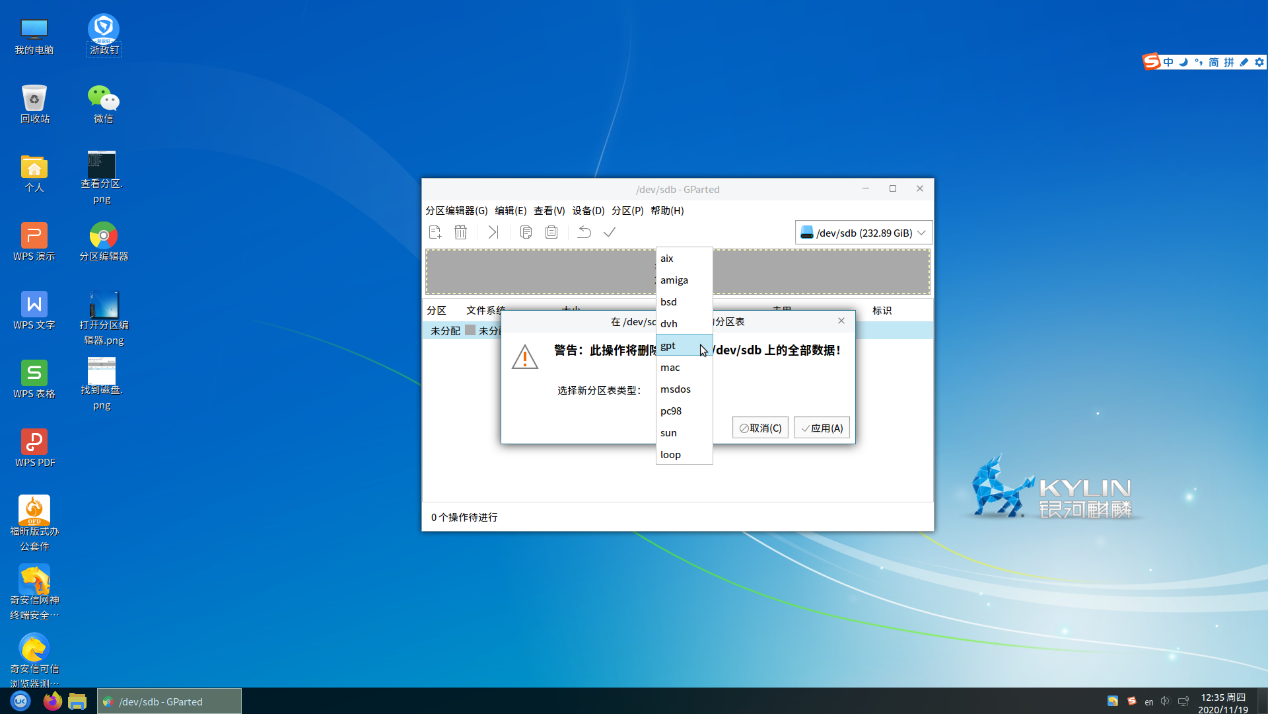
Task: Open the 分区编辑器(G) menu
Action: [x=456, y=211]
